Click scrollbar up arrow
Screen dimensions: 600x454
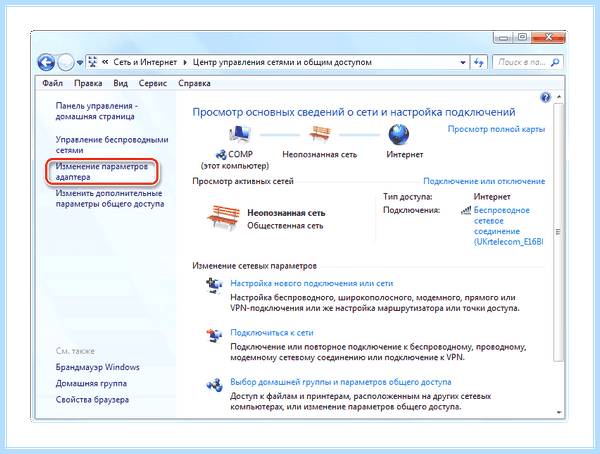[559, 97]
